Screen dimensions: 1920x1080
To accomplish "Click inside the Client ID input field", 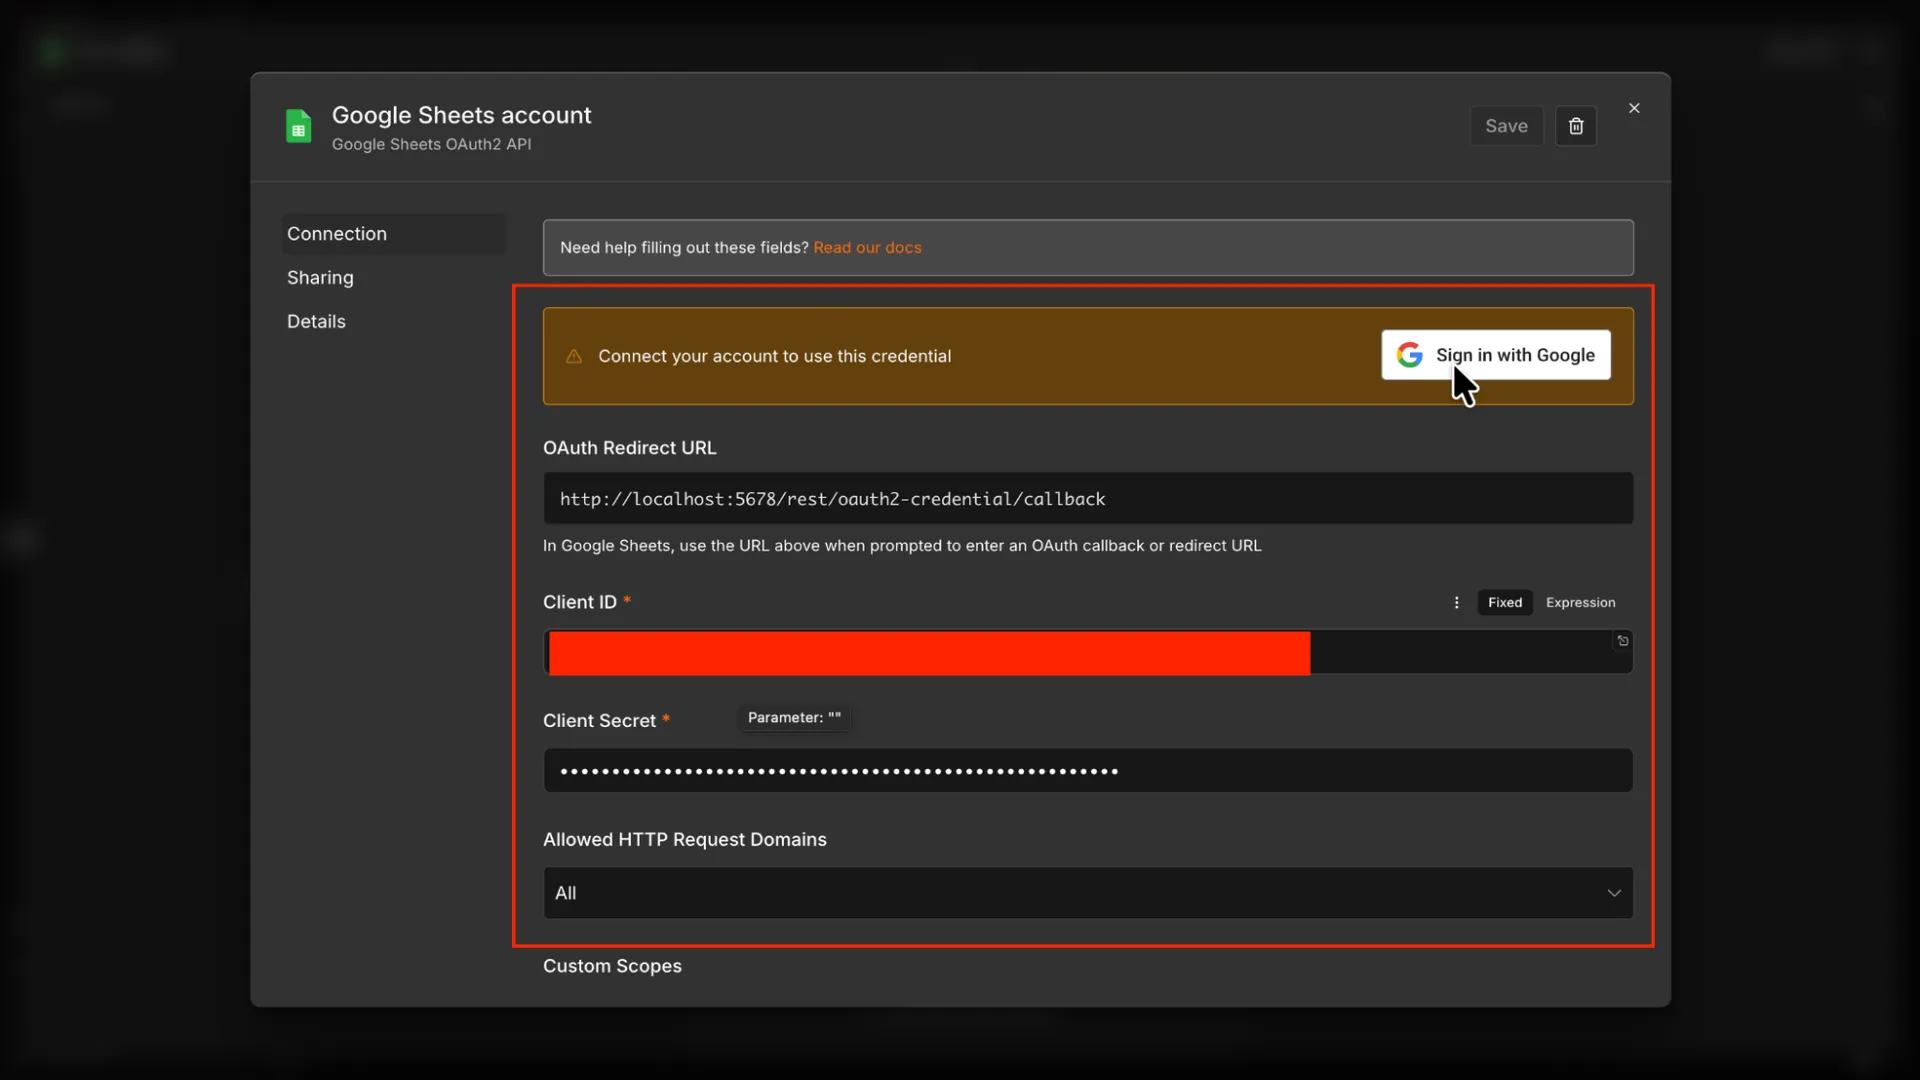I will pos(1088,652).
